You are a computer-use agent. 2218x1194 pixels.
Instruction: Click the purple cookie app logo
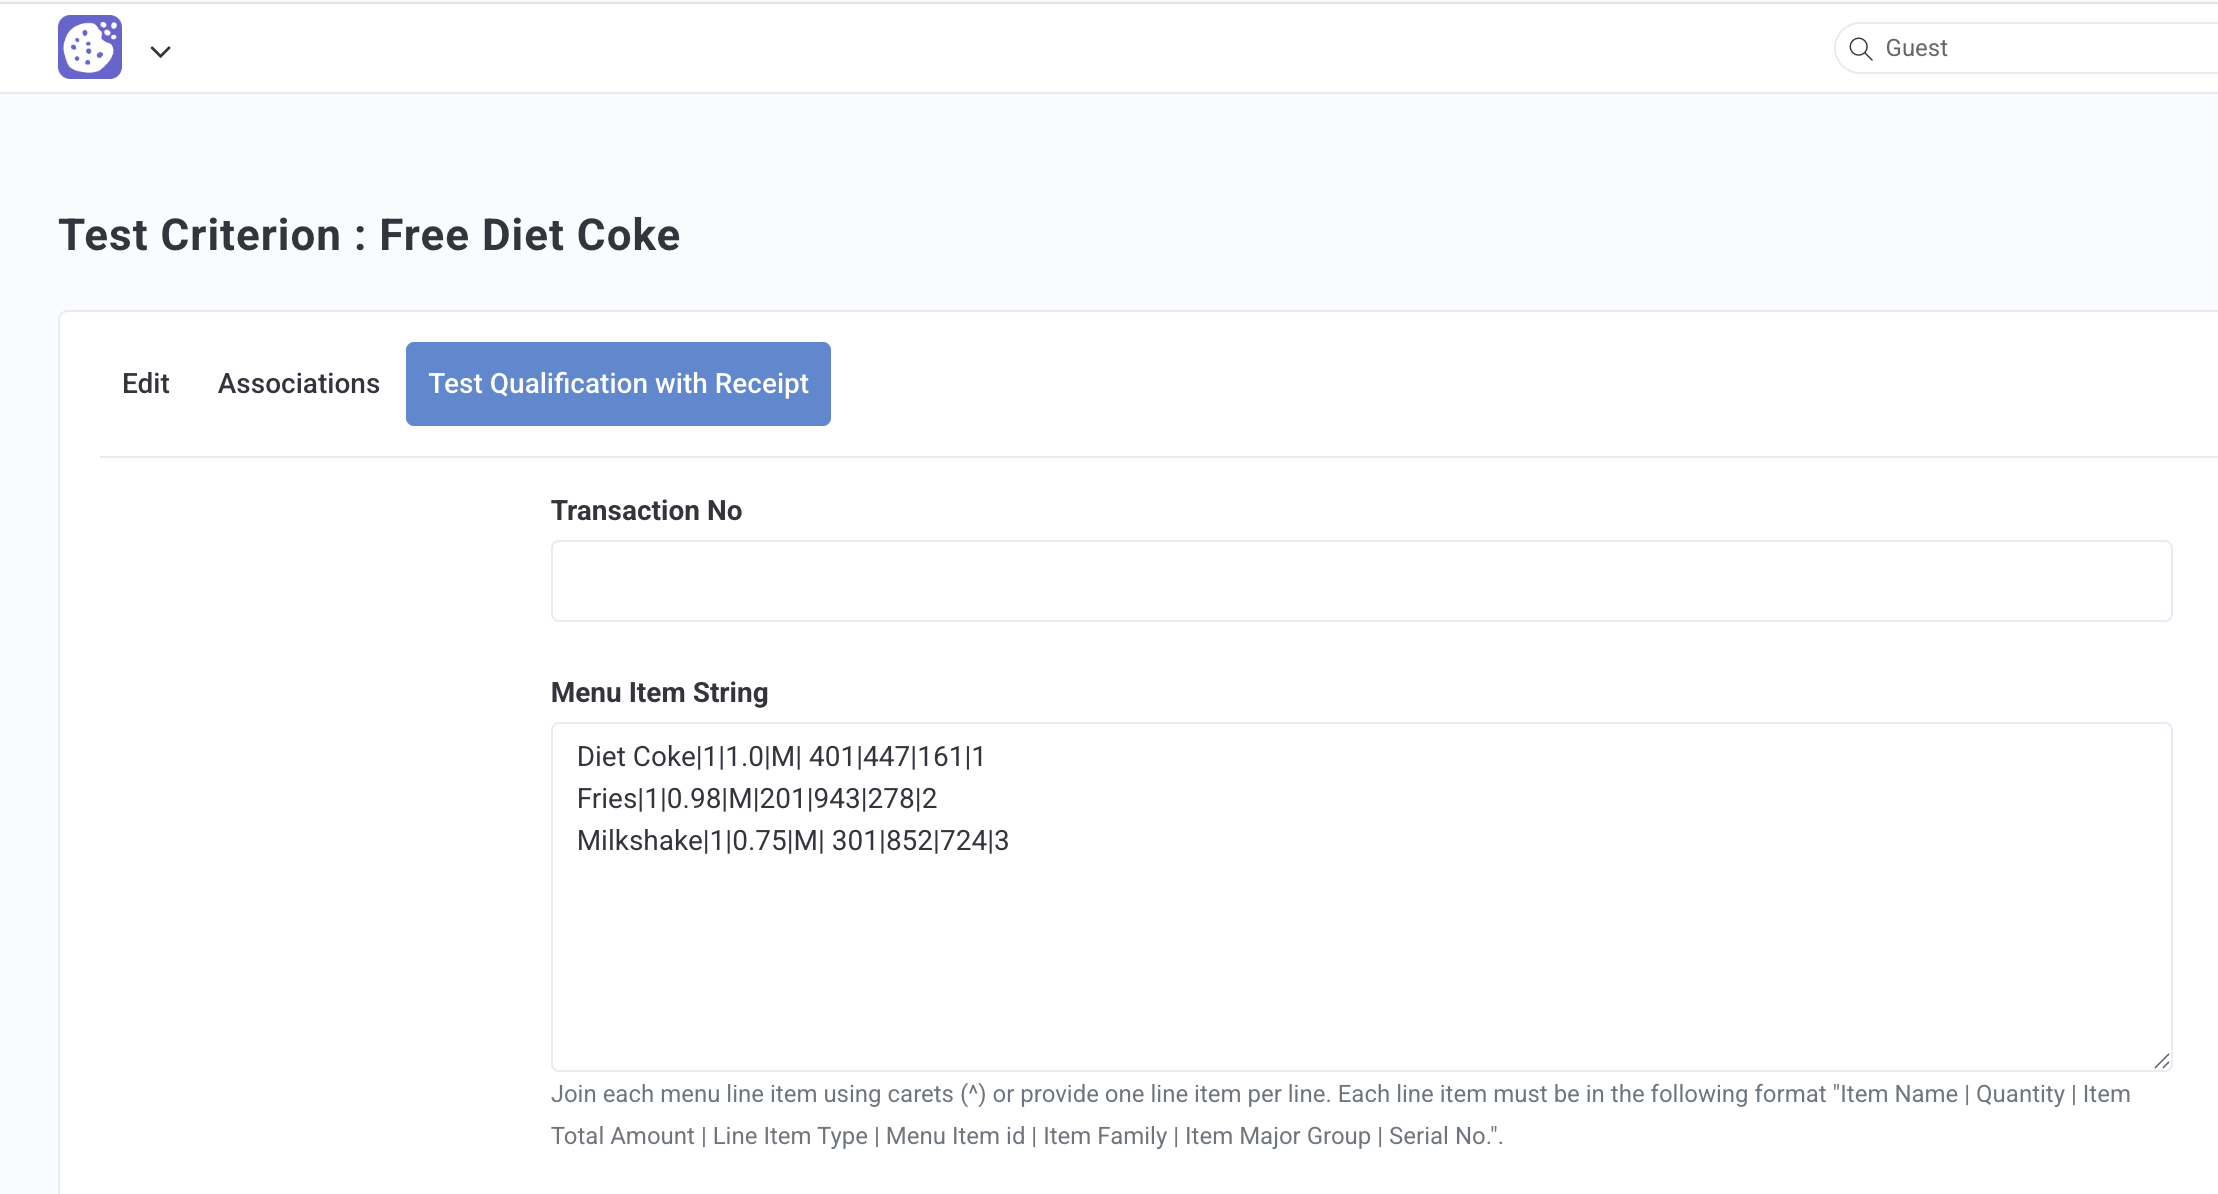tap(90, 47)
